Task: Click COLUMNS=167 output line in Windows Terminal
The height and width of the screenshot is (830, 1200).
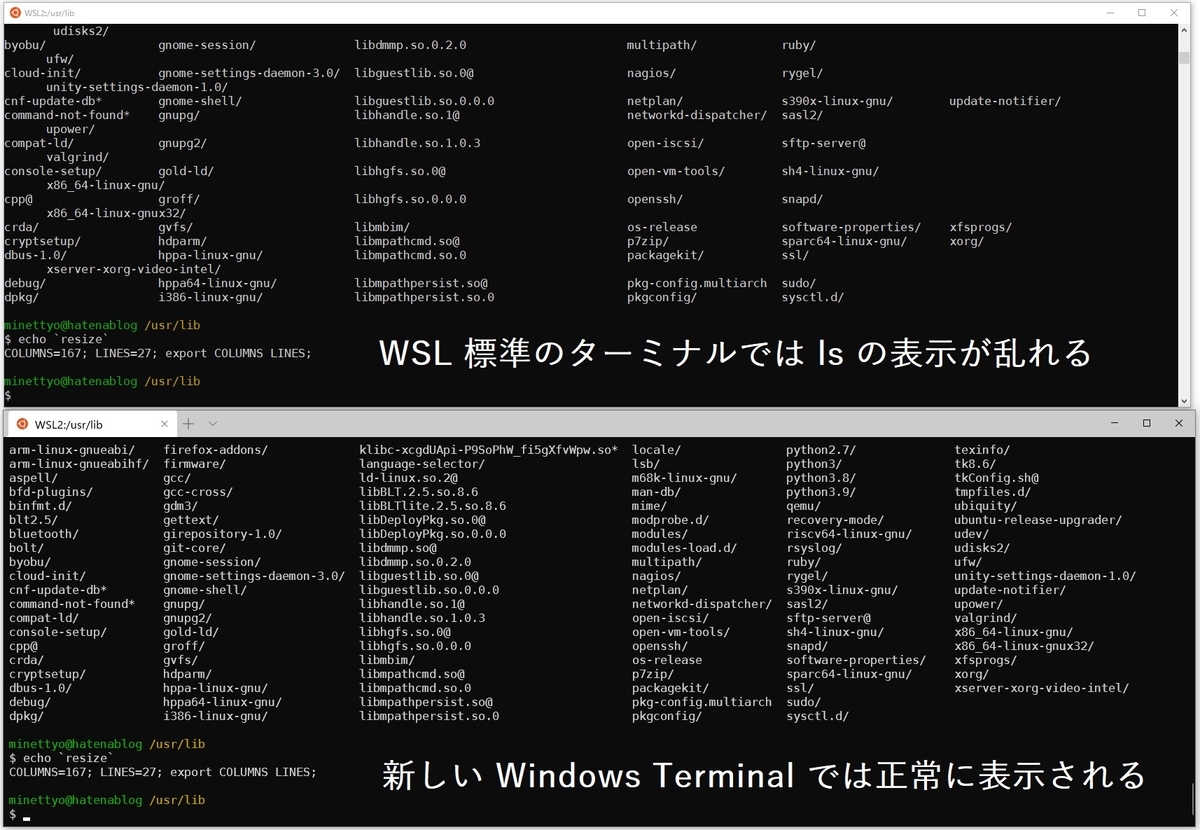Action: (163, 772)
